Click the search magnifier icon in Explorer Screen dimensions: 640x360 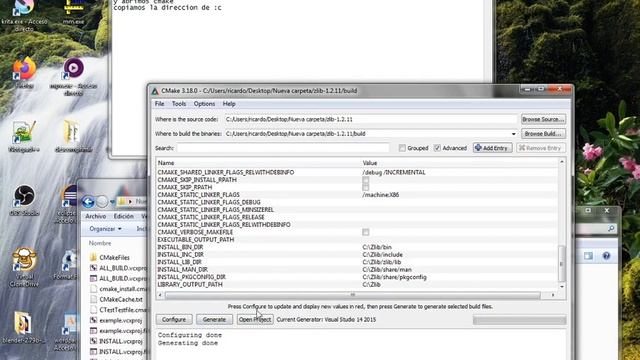pos(611,229)
